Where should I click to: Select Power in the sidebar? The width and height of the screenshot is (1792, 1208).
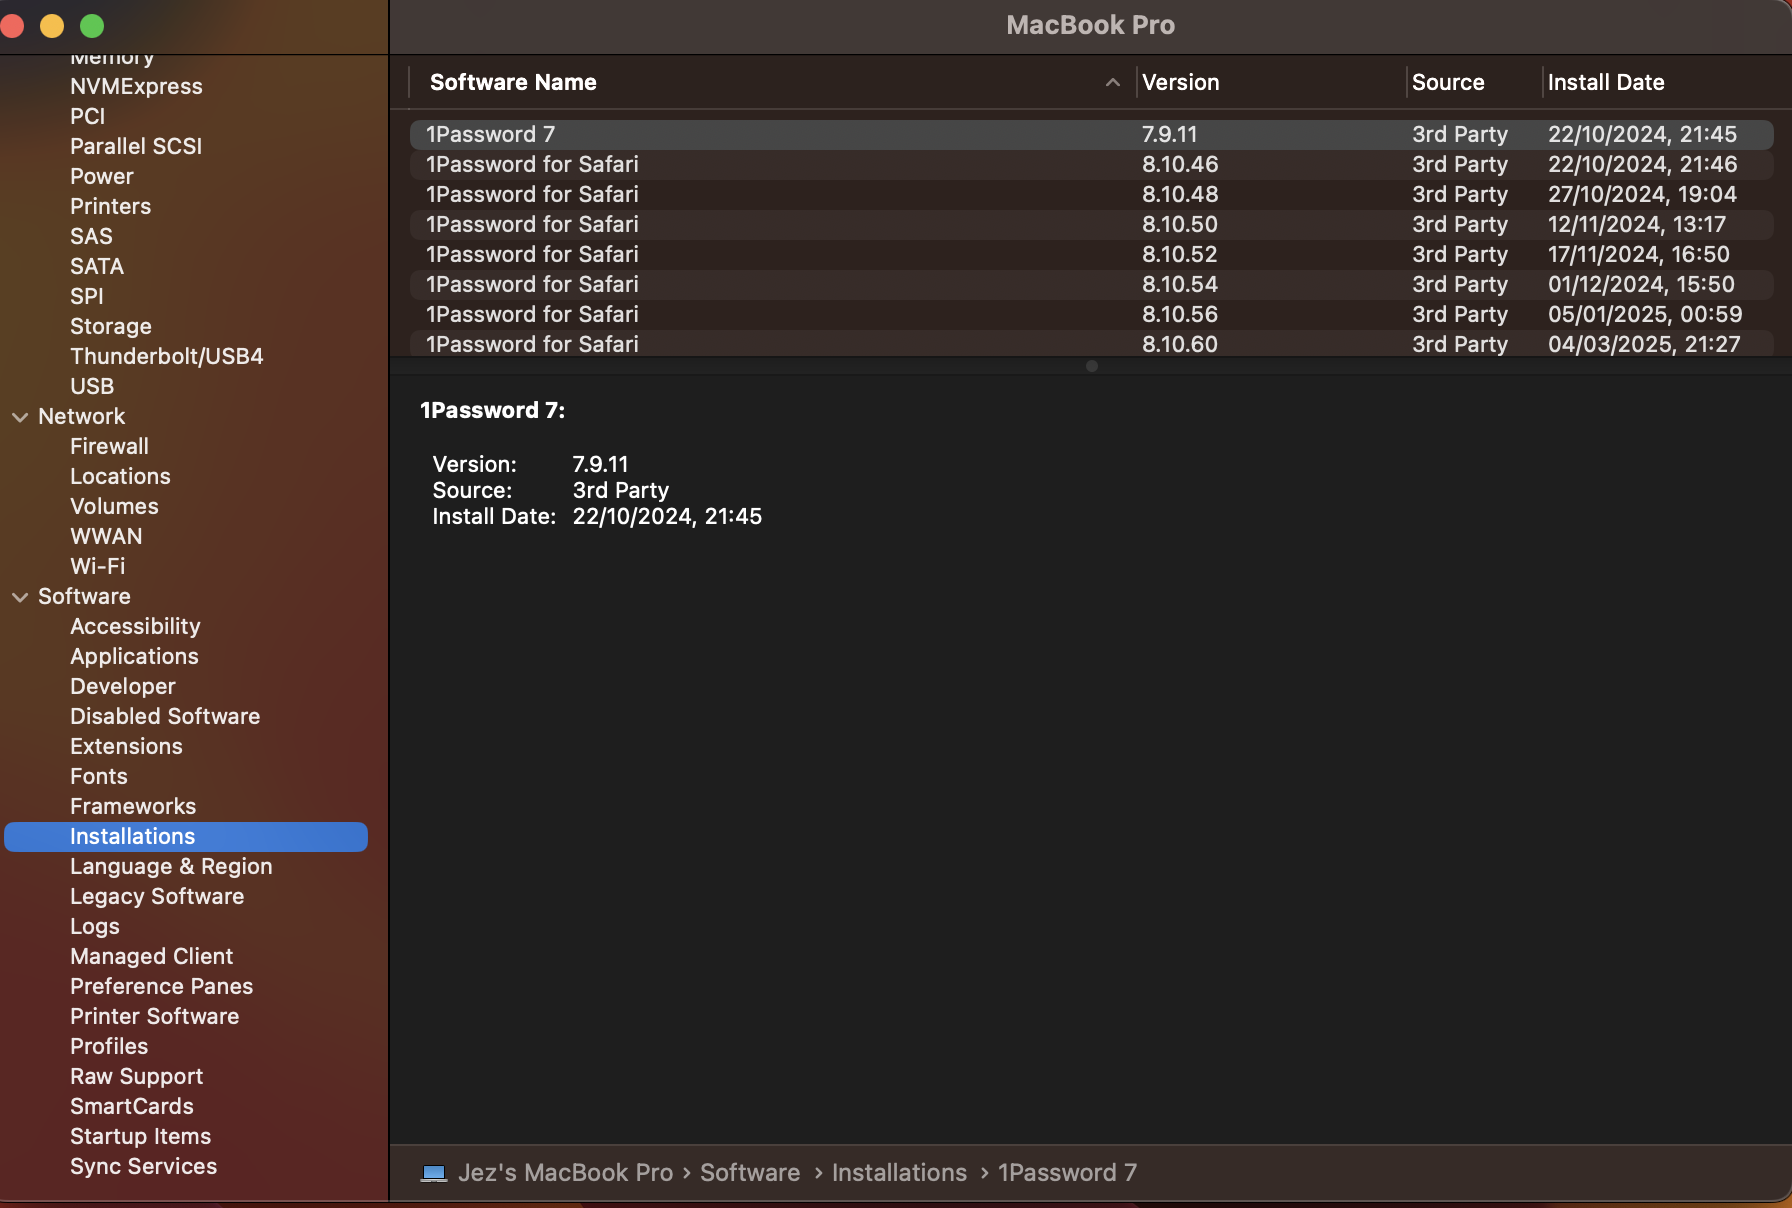pos(102,177)
